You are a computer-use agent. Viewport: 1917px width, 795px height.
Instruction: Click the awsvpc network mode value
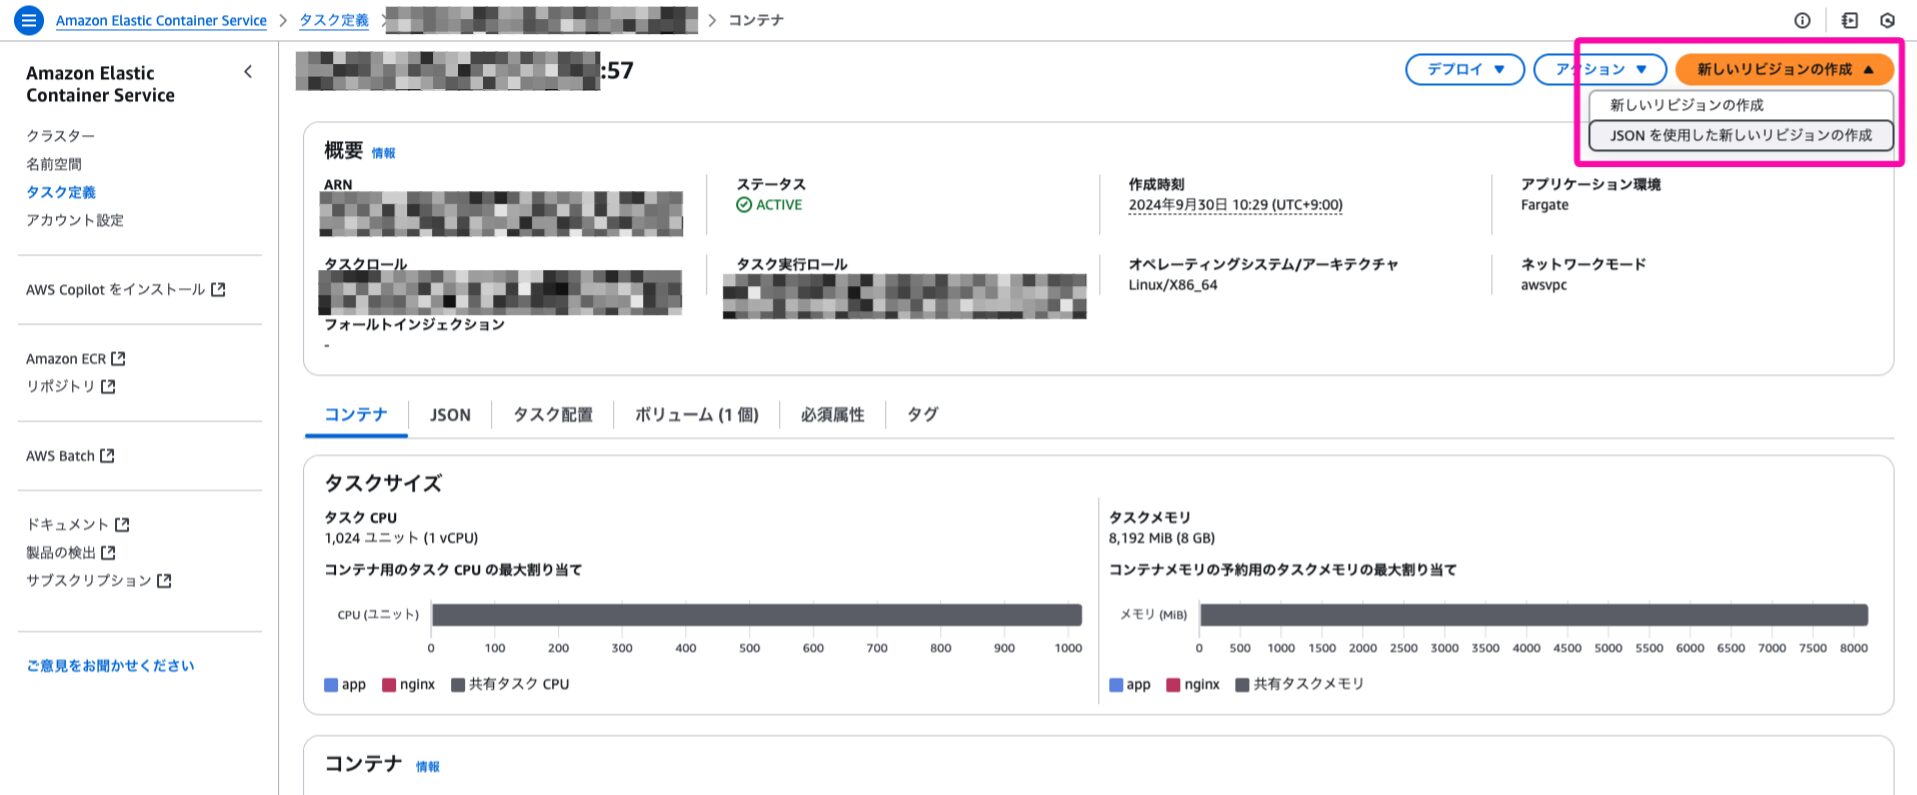pyautogui.click(x=1544, y=285)
